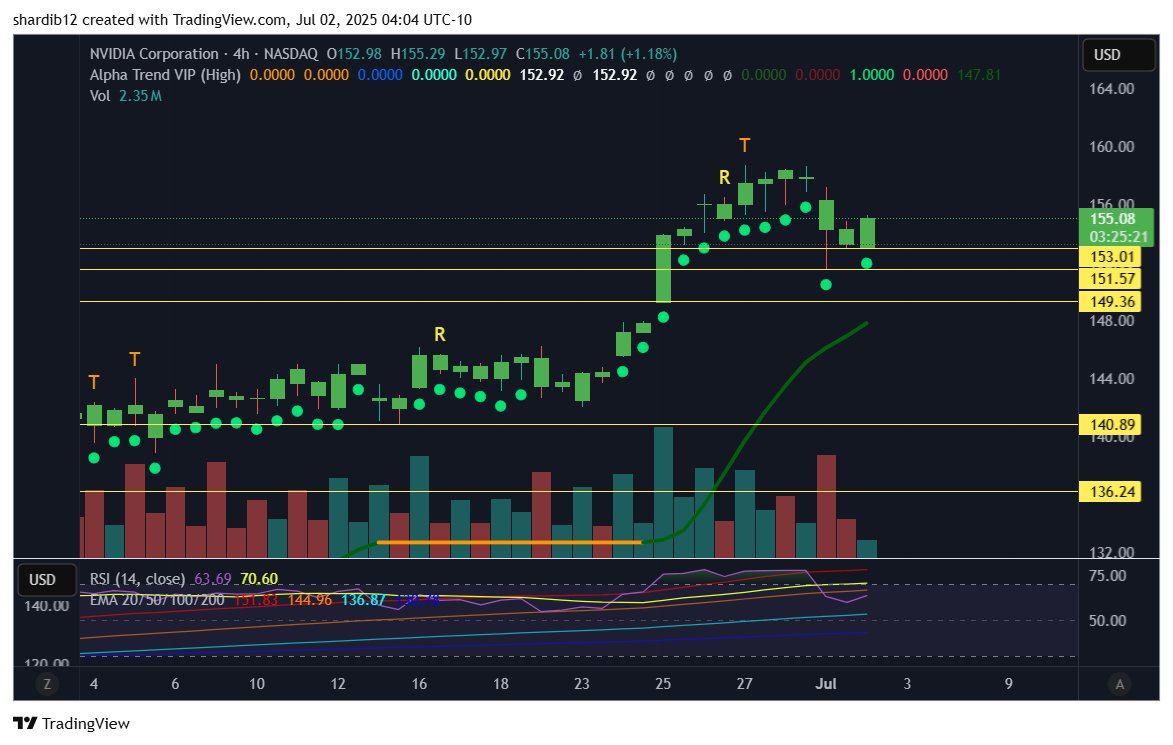Click the date label 23 on the time axis

pos(581,684)
